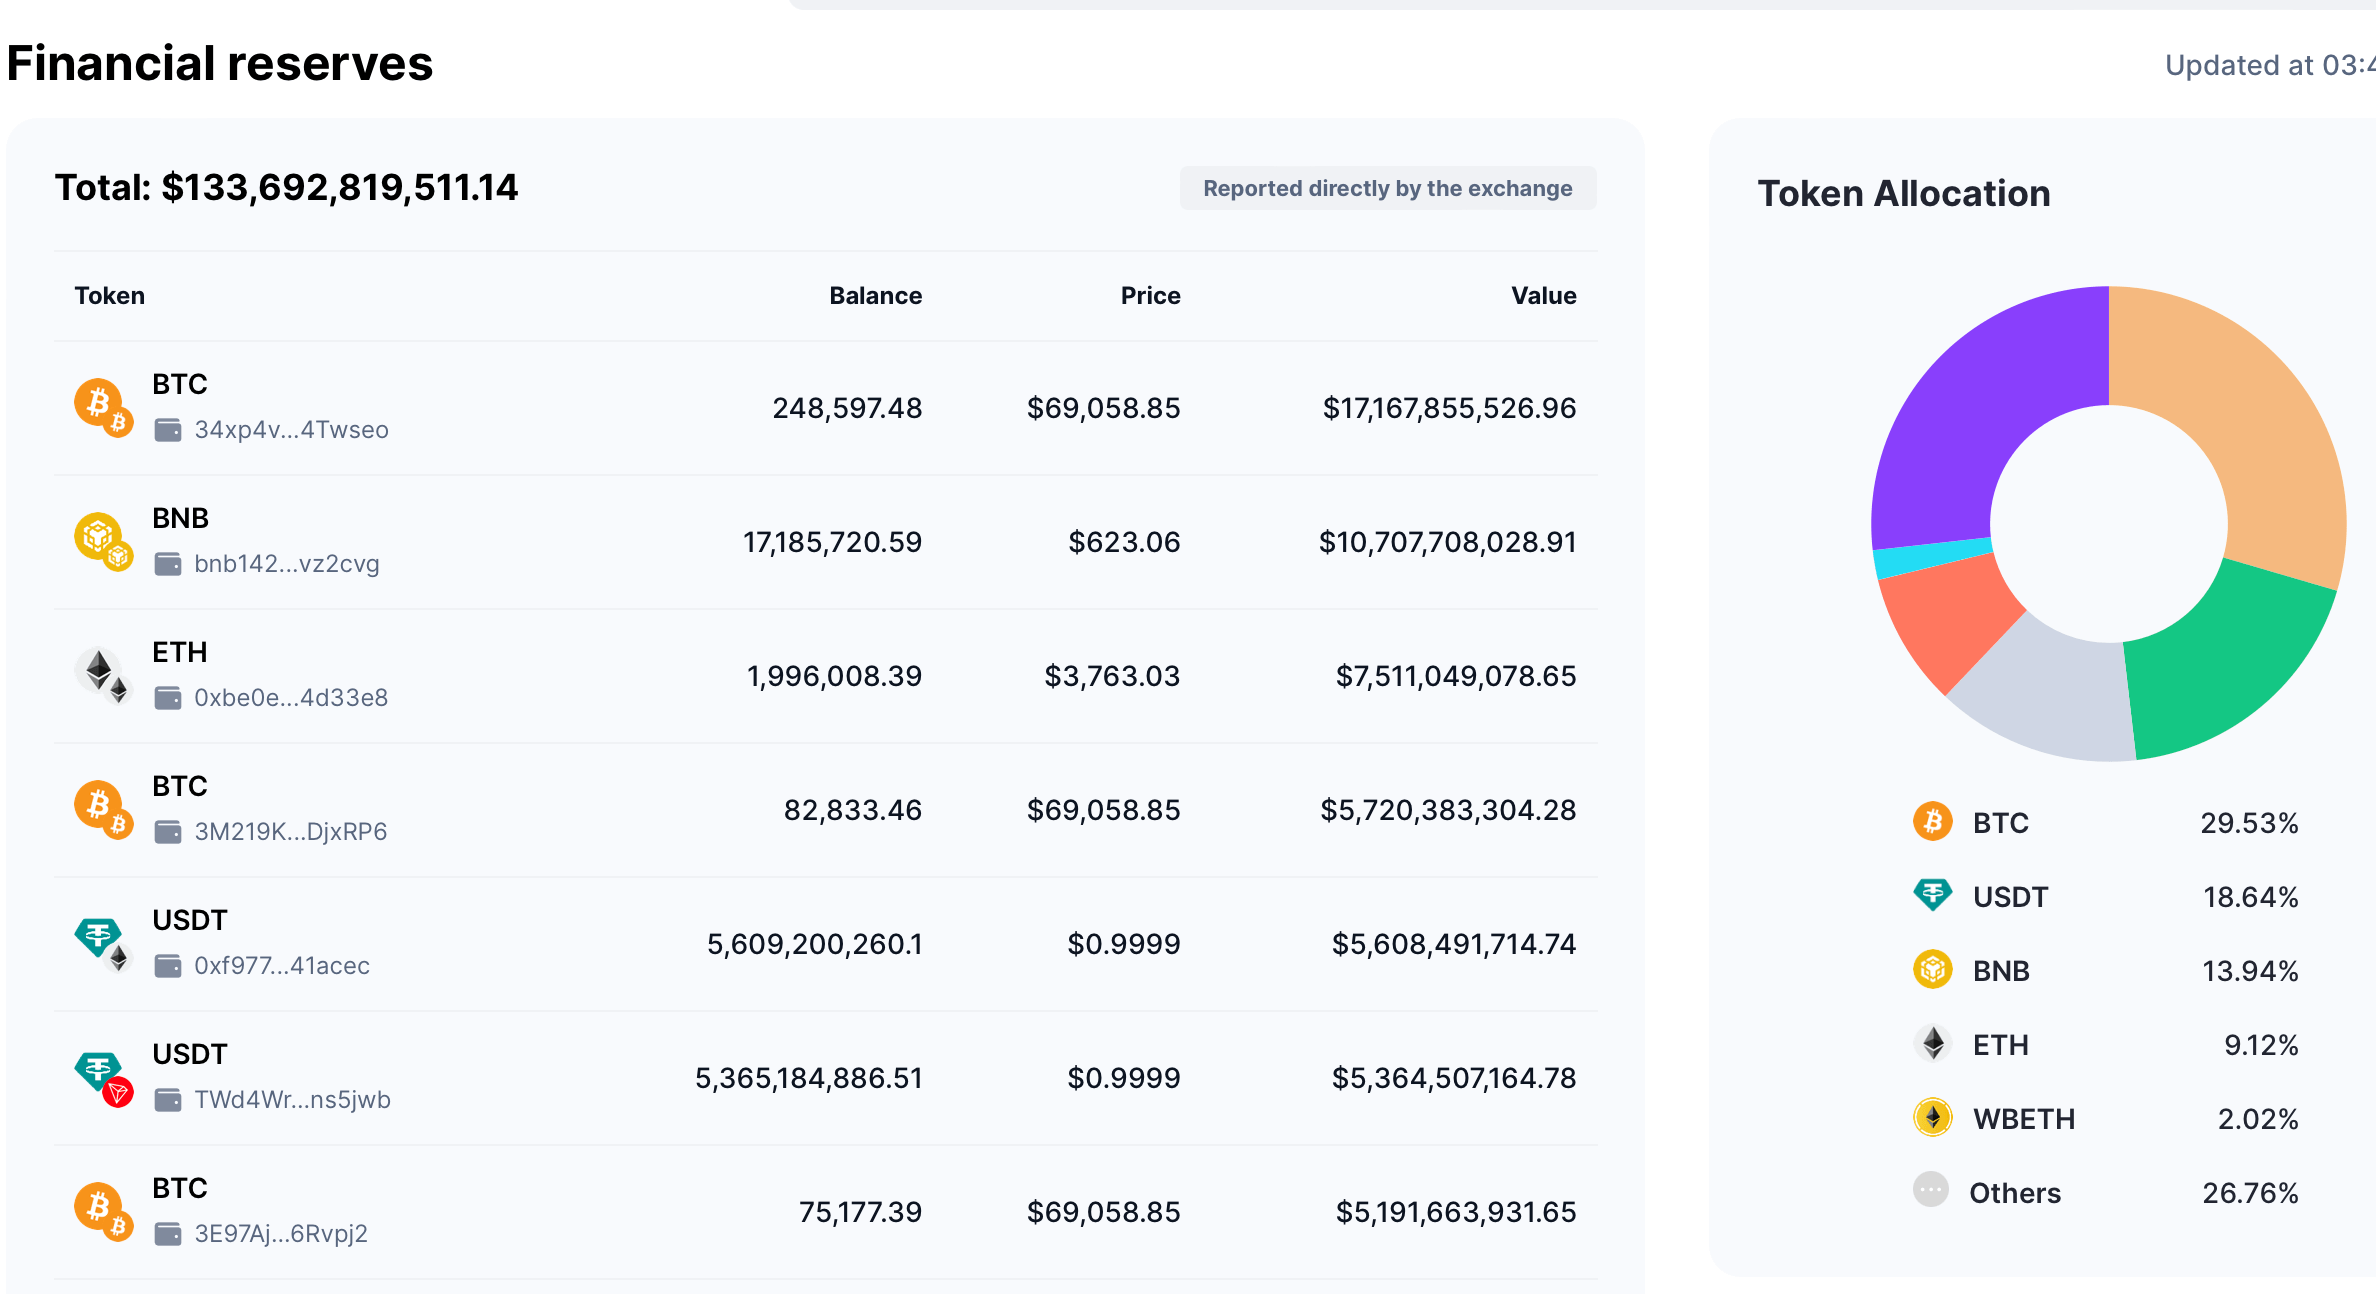Click wallet icon beside TWd4Wr...ns5jwb

(168, 1100)
